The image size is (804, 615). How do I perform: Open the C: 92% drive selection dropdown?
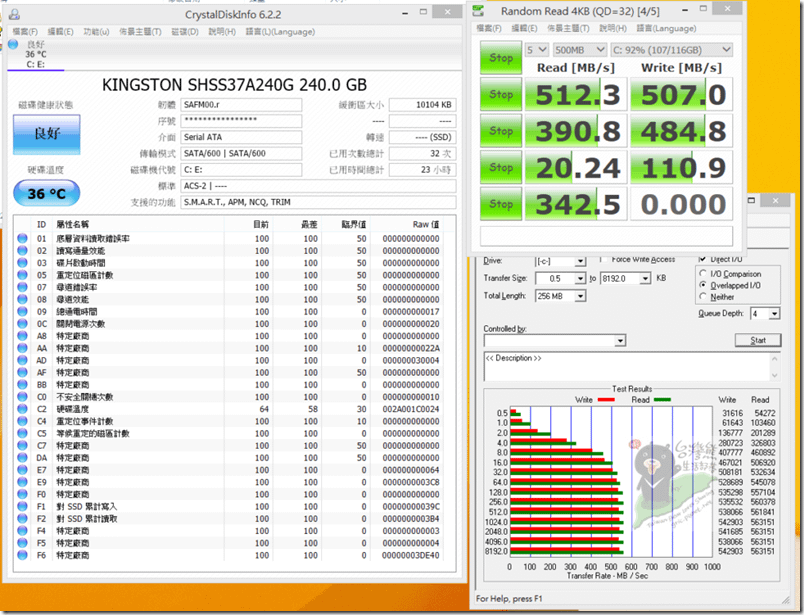click(x=672, y=50)
